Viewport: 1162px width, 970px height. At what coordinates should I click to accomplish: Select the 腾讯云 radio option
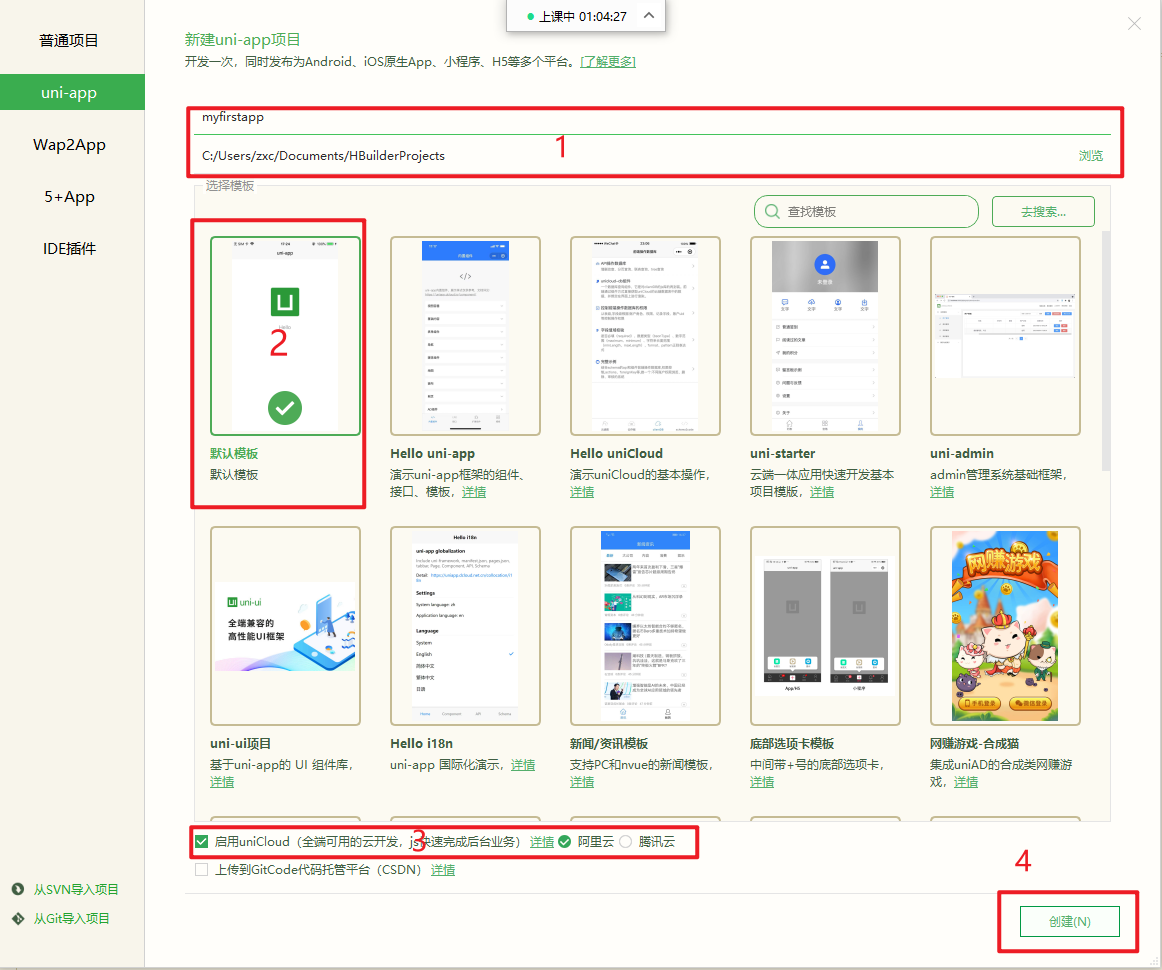click(x=625, y=842)
